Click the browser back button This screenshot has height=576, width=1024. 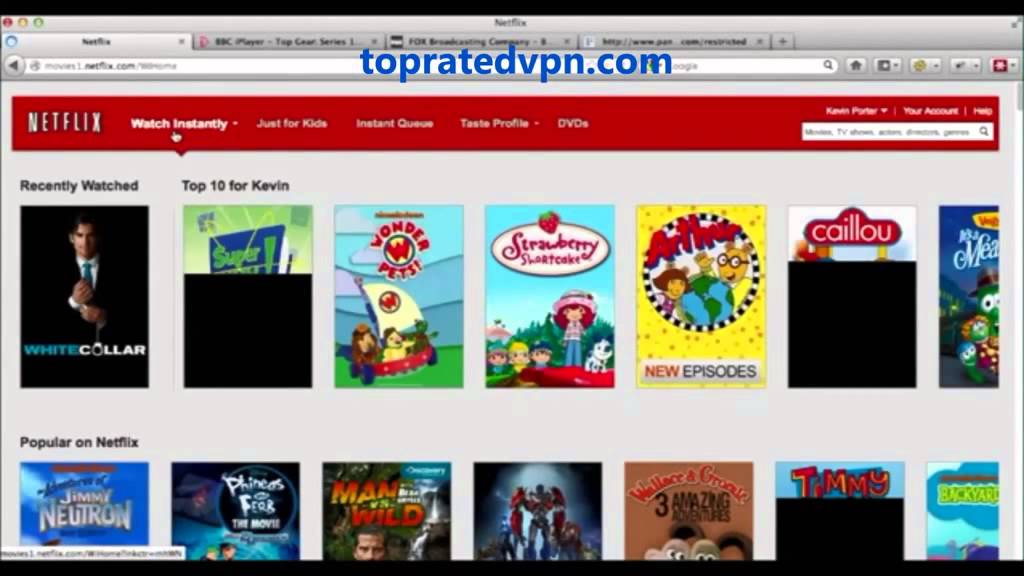[x=13, y=65]
